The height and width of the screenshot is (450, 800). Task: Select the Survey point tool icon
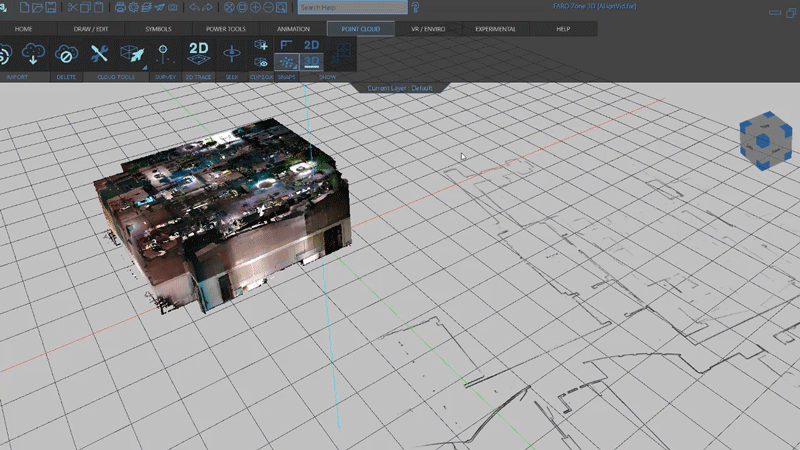[x=164, y=54]
